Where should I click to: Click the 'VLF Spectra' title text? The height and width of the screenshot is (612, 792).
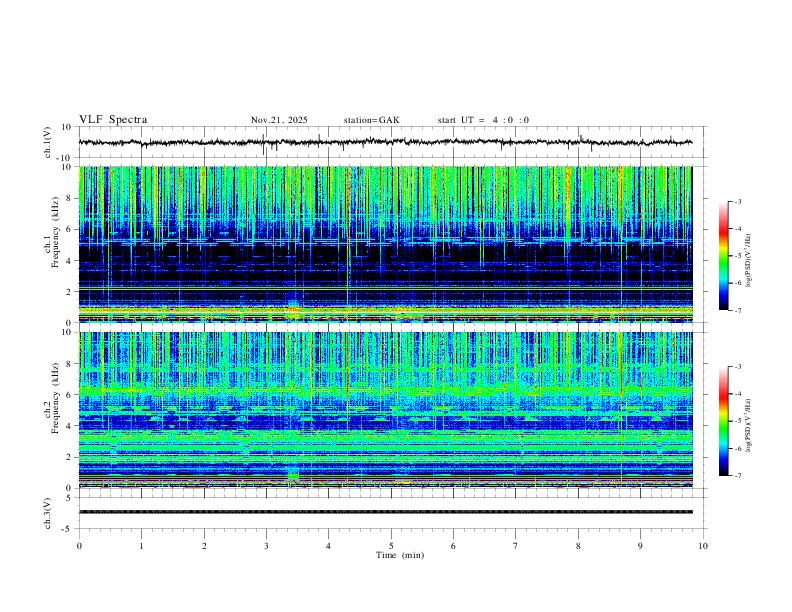(x=113, y=119)
